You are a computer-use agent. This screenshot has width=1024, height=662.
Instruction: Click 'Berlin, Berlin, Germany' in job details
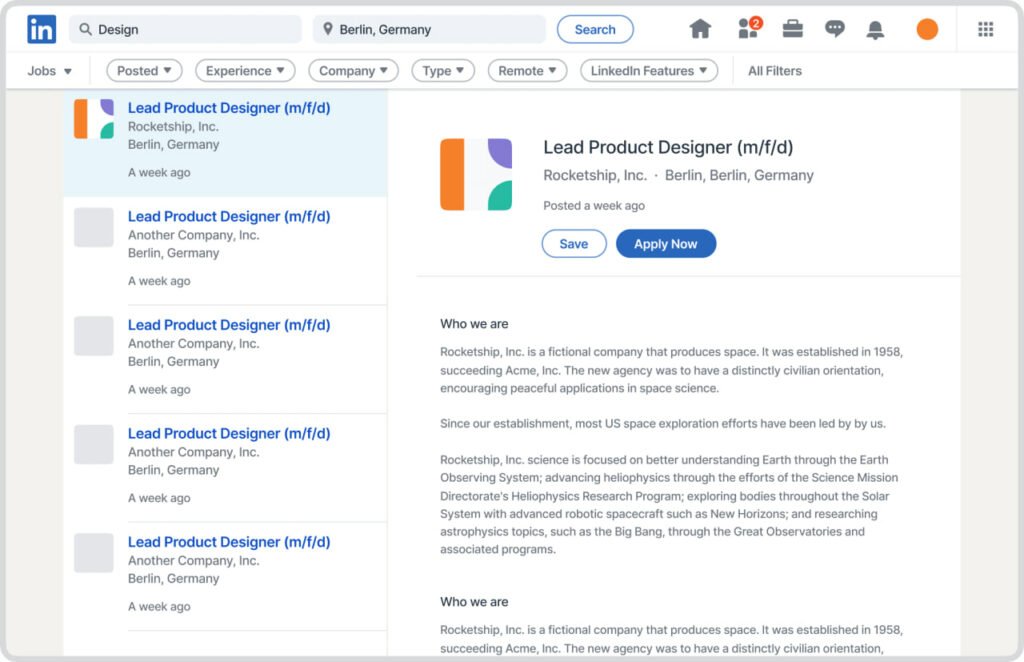pos(739,175)
